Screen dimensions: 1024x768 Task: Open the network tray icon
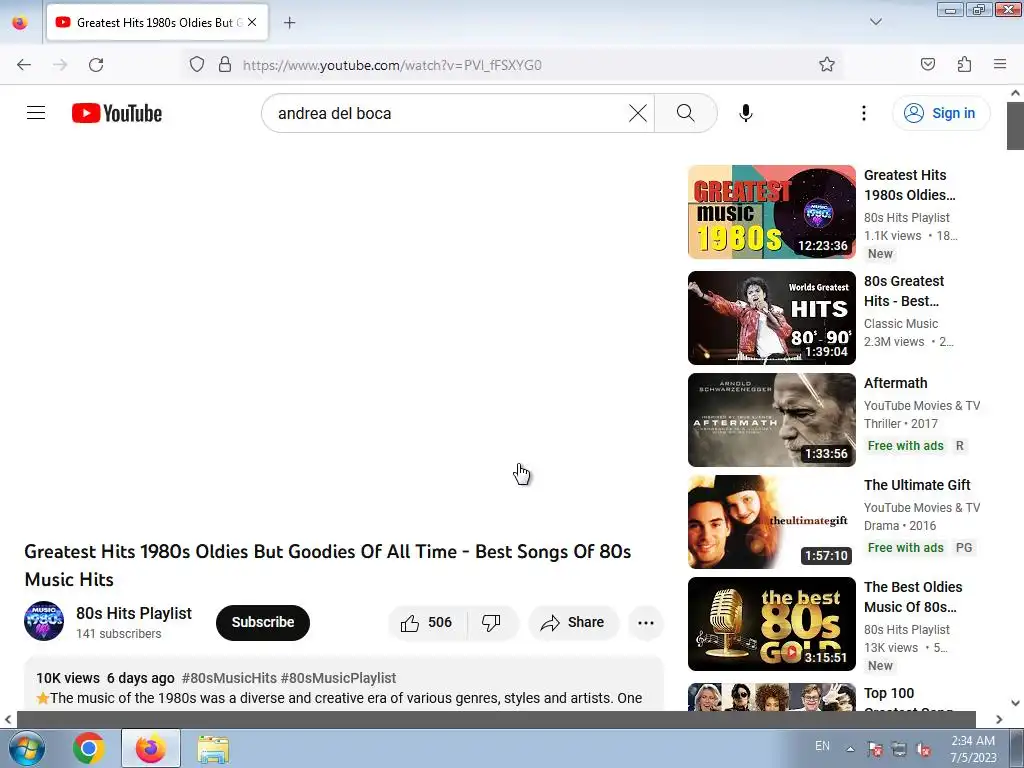[899, 749]
